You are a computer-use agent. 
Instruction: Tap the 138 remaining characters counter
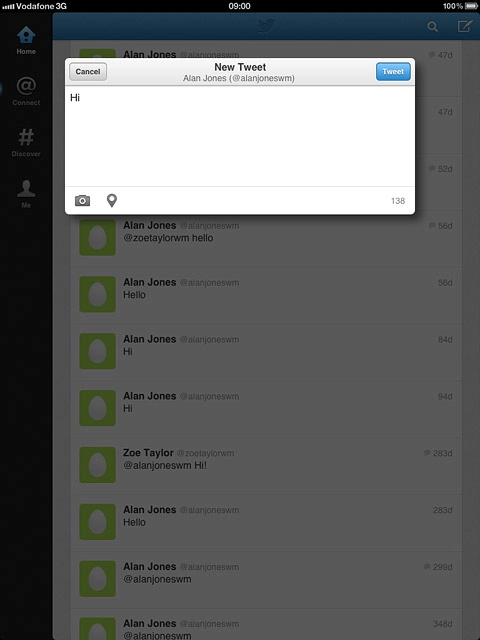[398, 201]
